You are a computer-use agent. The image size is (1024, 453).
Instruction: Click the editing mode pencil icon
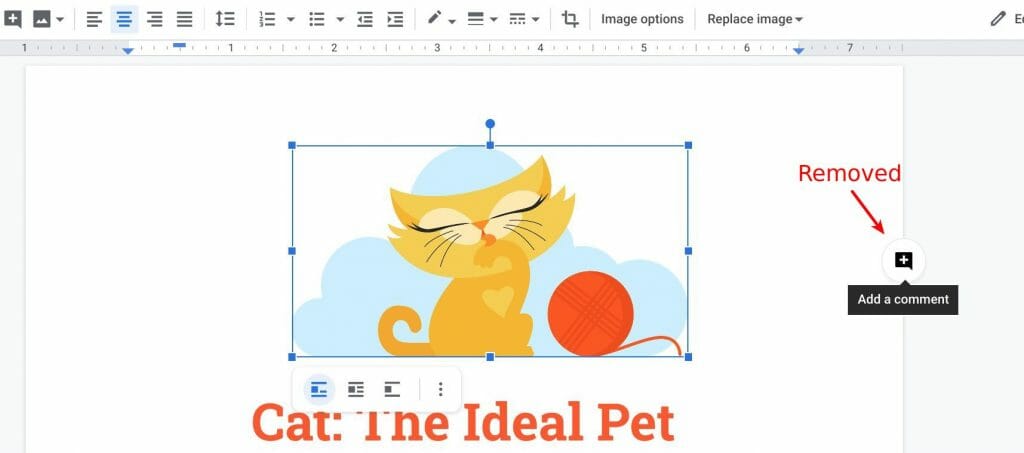997,19
